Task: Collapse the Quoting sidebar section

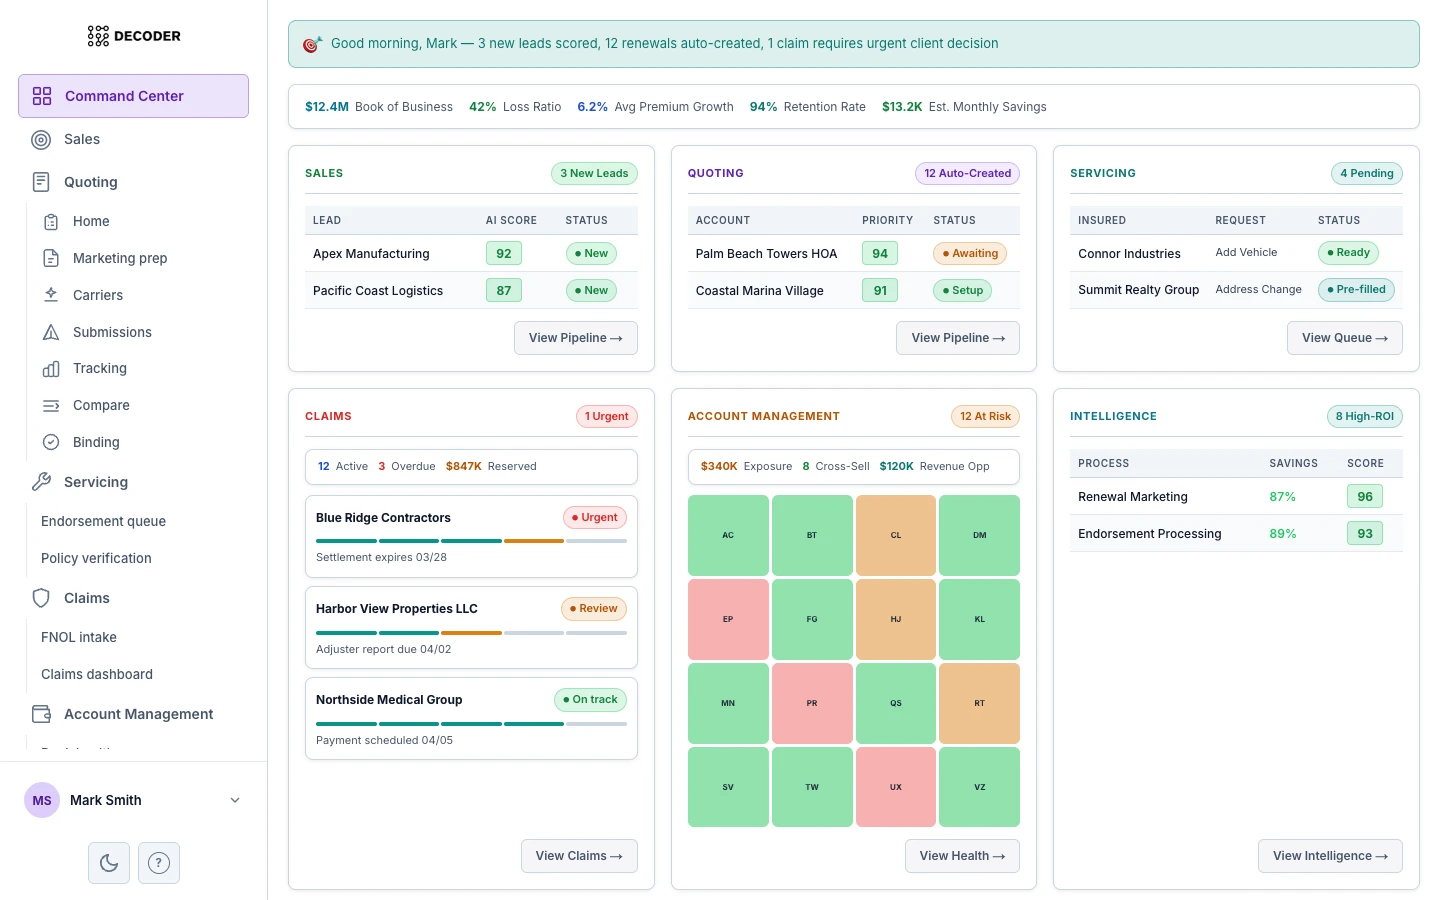Action: click(90, 182)
